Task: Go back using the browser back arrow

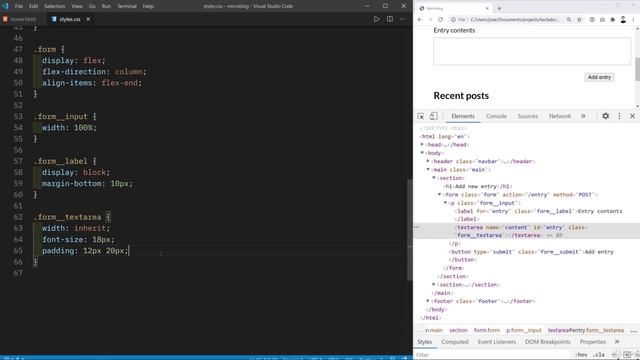Action: click(420, 20)
